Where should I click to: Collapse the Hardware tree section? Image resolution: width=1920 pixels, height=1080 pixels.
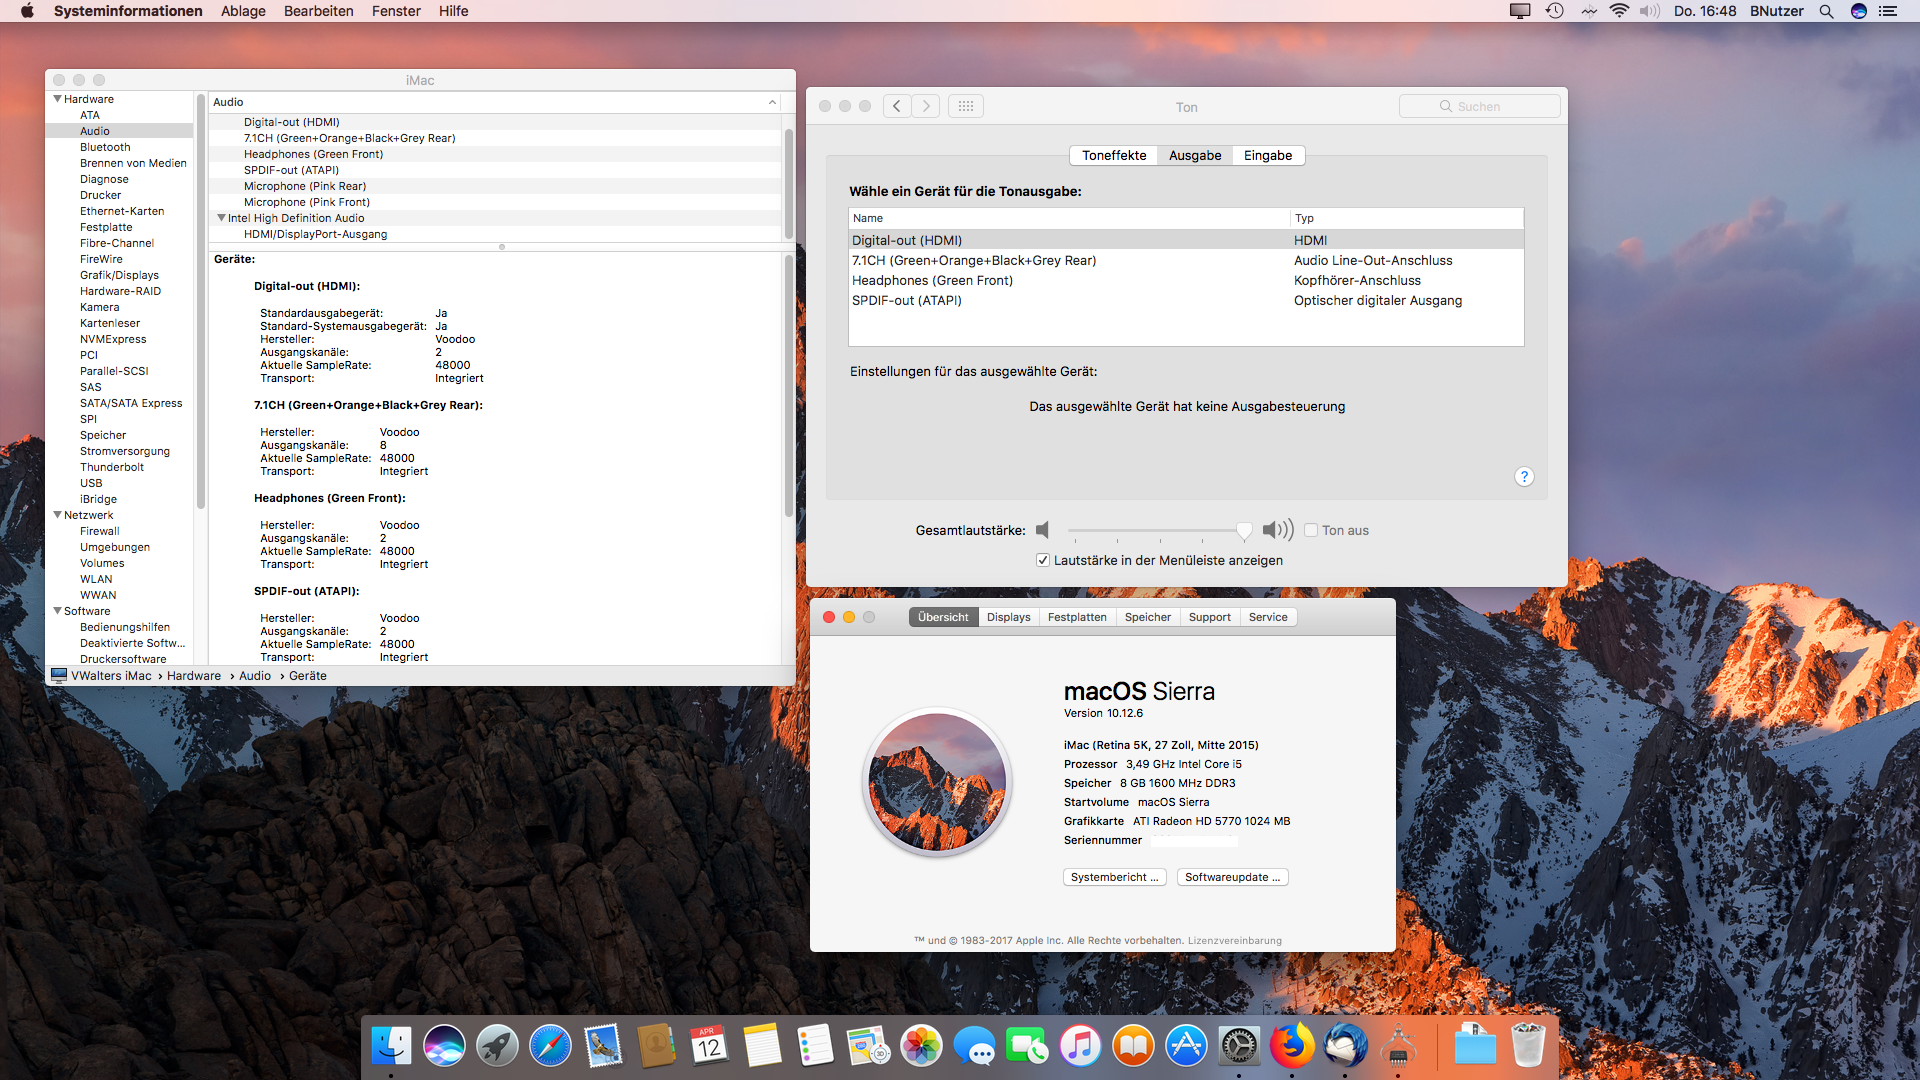click(x=57, y=99)
